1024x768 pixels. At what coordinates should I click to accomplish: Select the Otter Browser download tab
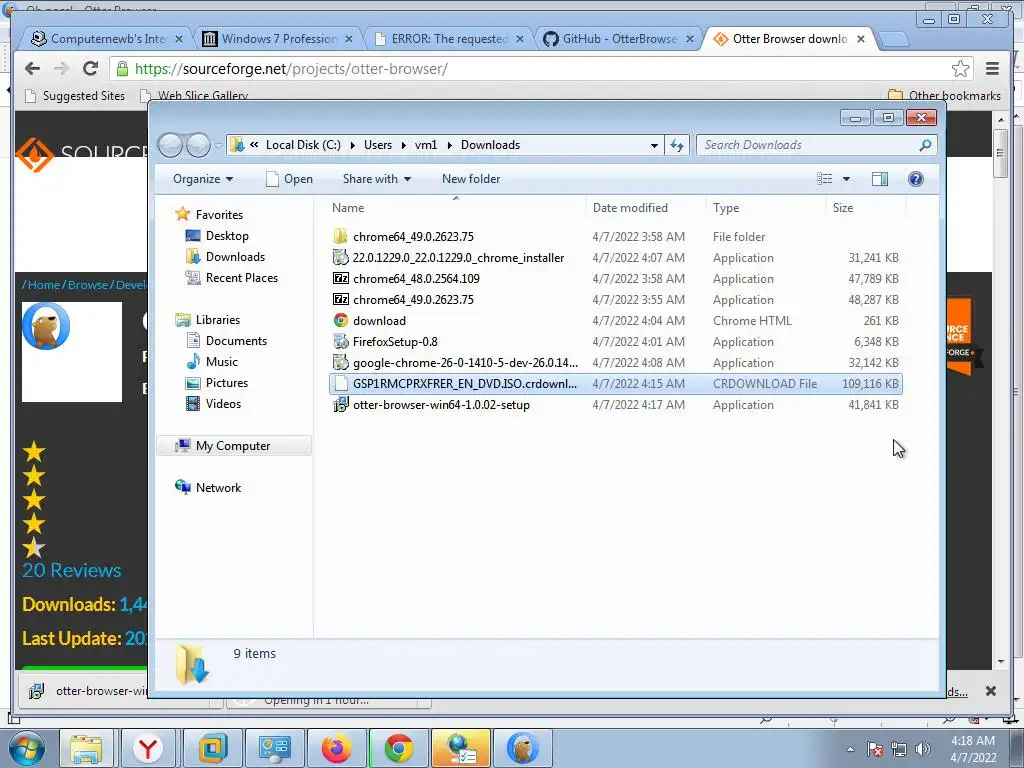[790, 39]
